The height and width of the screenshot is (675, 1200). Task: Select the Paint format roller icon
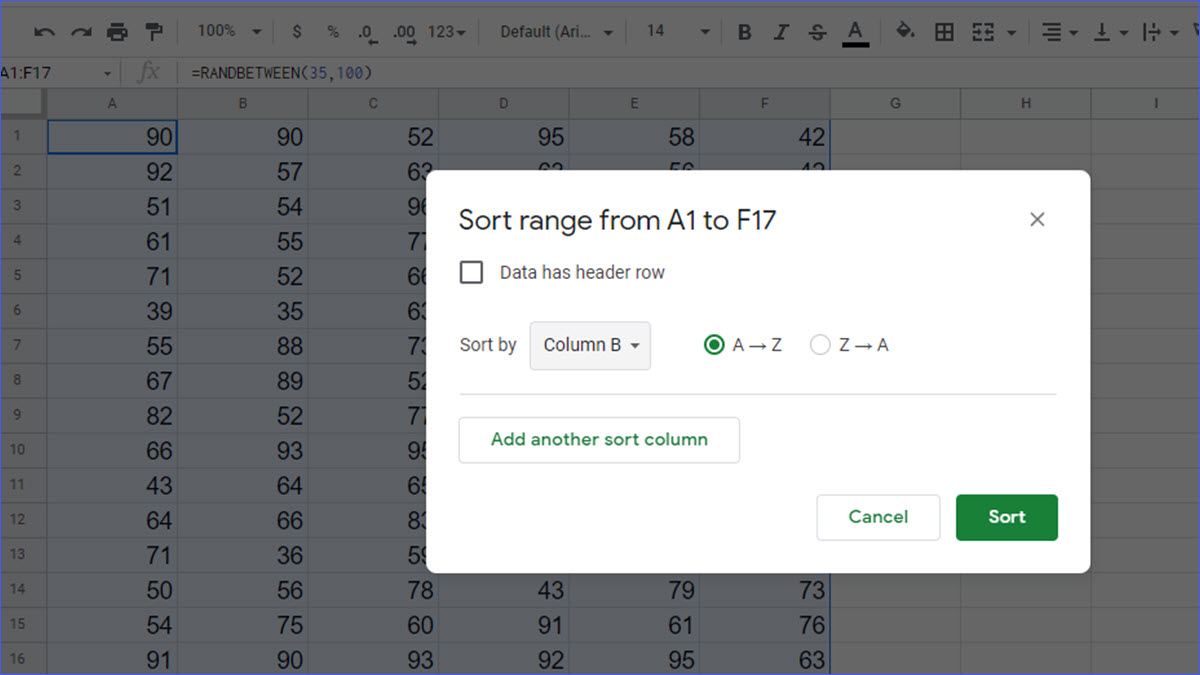(x=155, y=33)
